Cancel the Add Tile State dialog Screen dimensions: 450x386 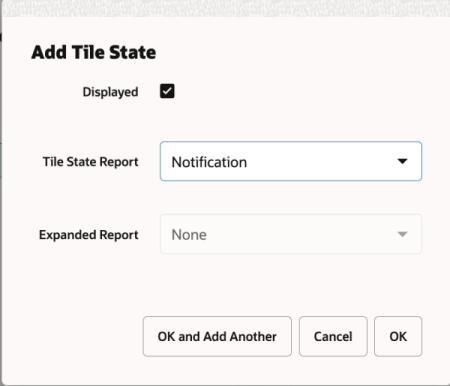point(333,336)
